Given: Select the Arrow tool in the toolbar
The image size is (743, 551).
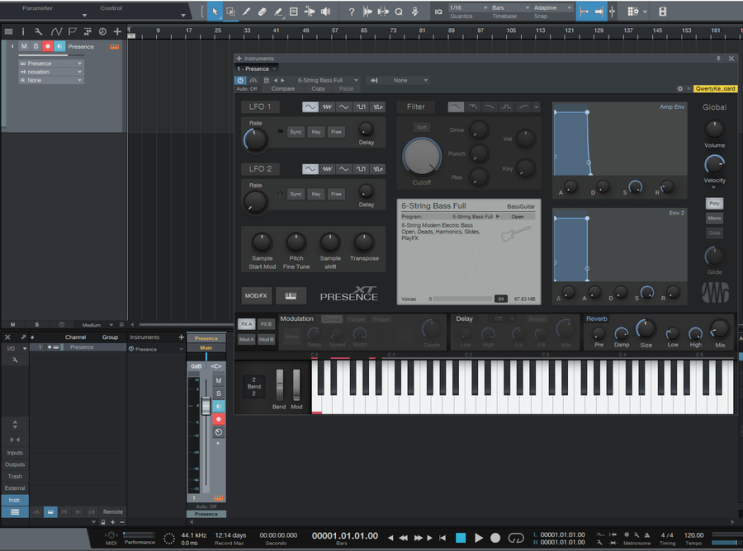Looking at the screenshot, I should [x=214, y=12].
